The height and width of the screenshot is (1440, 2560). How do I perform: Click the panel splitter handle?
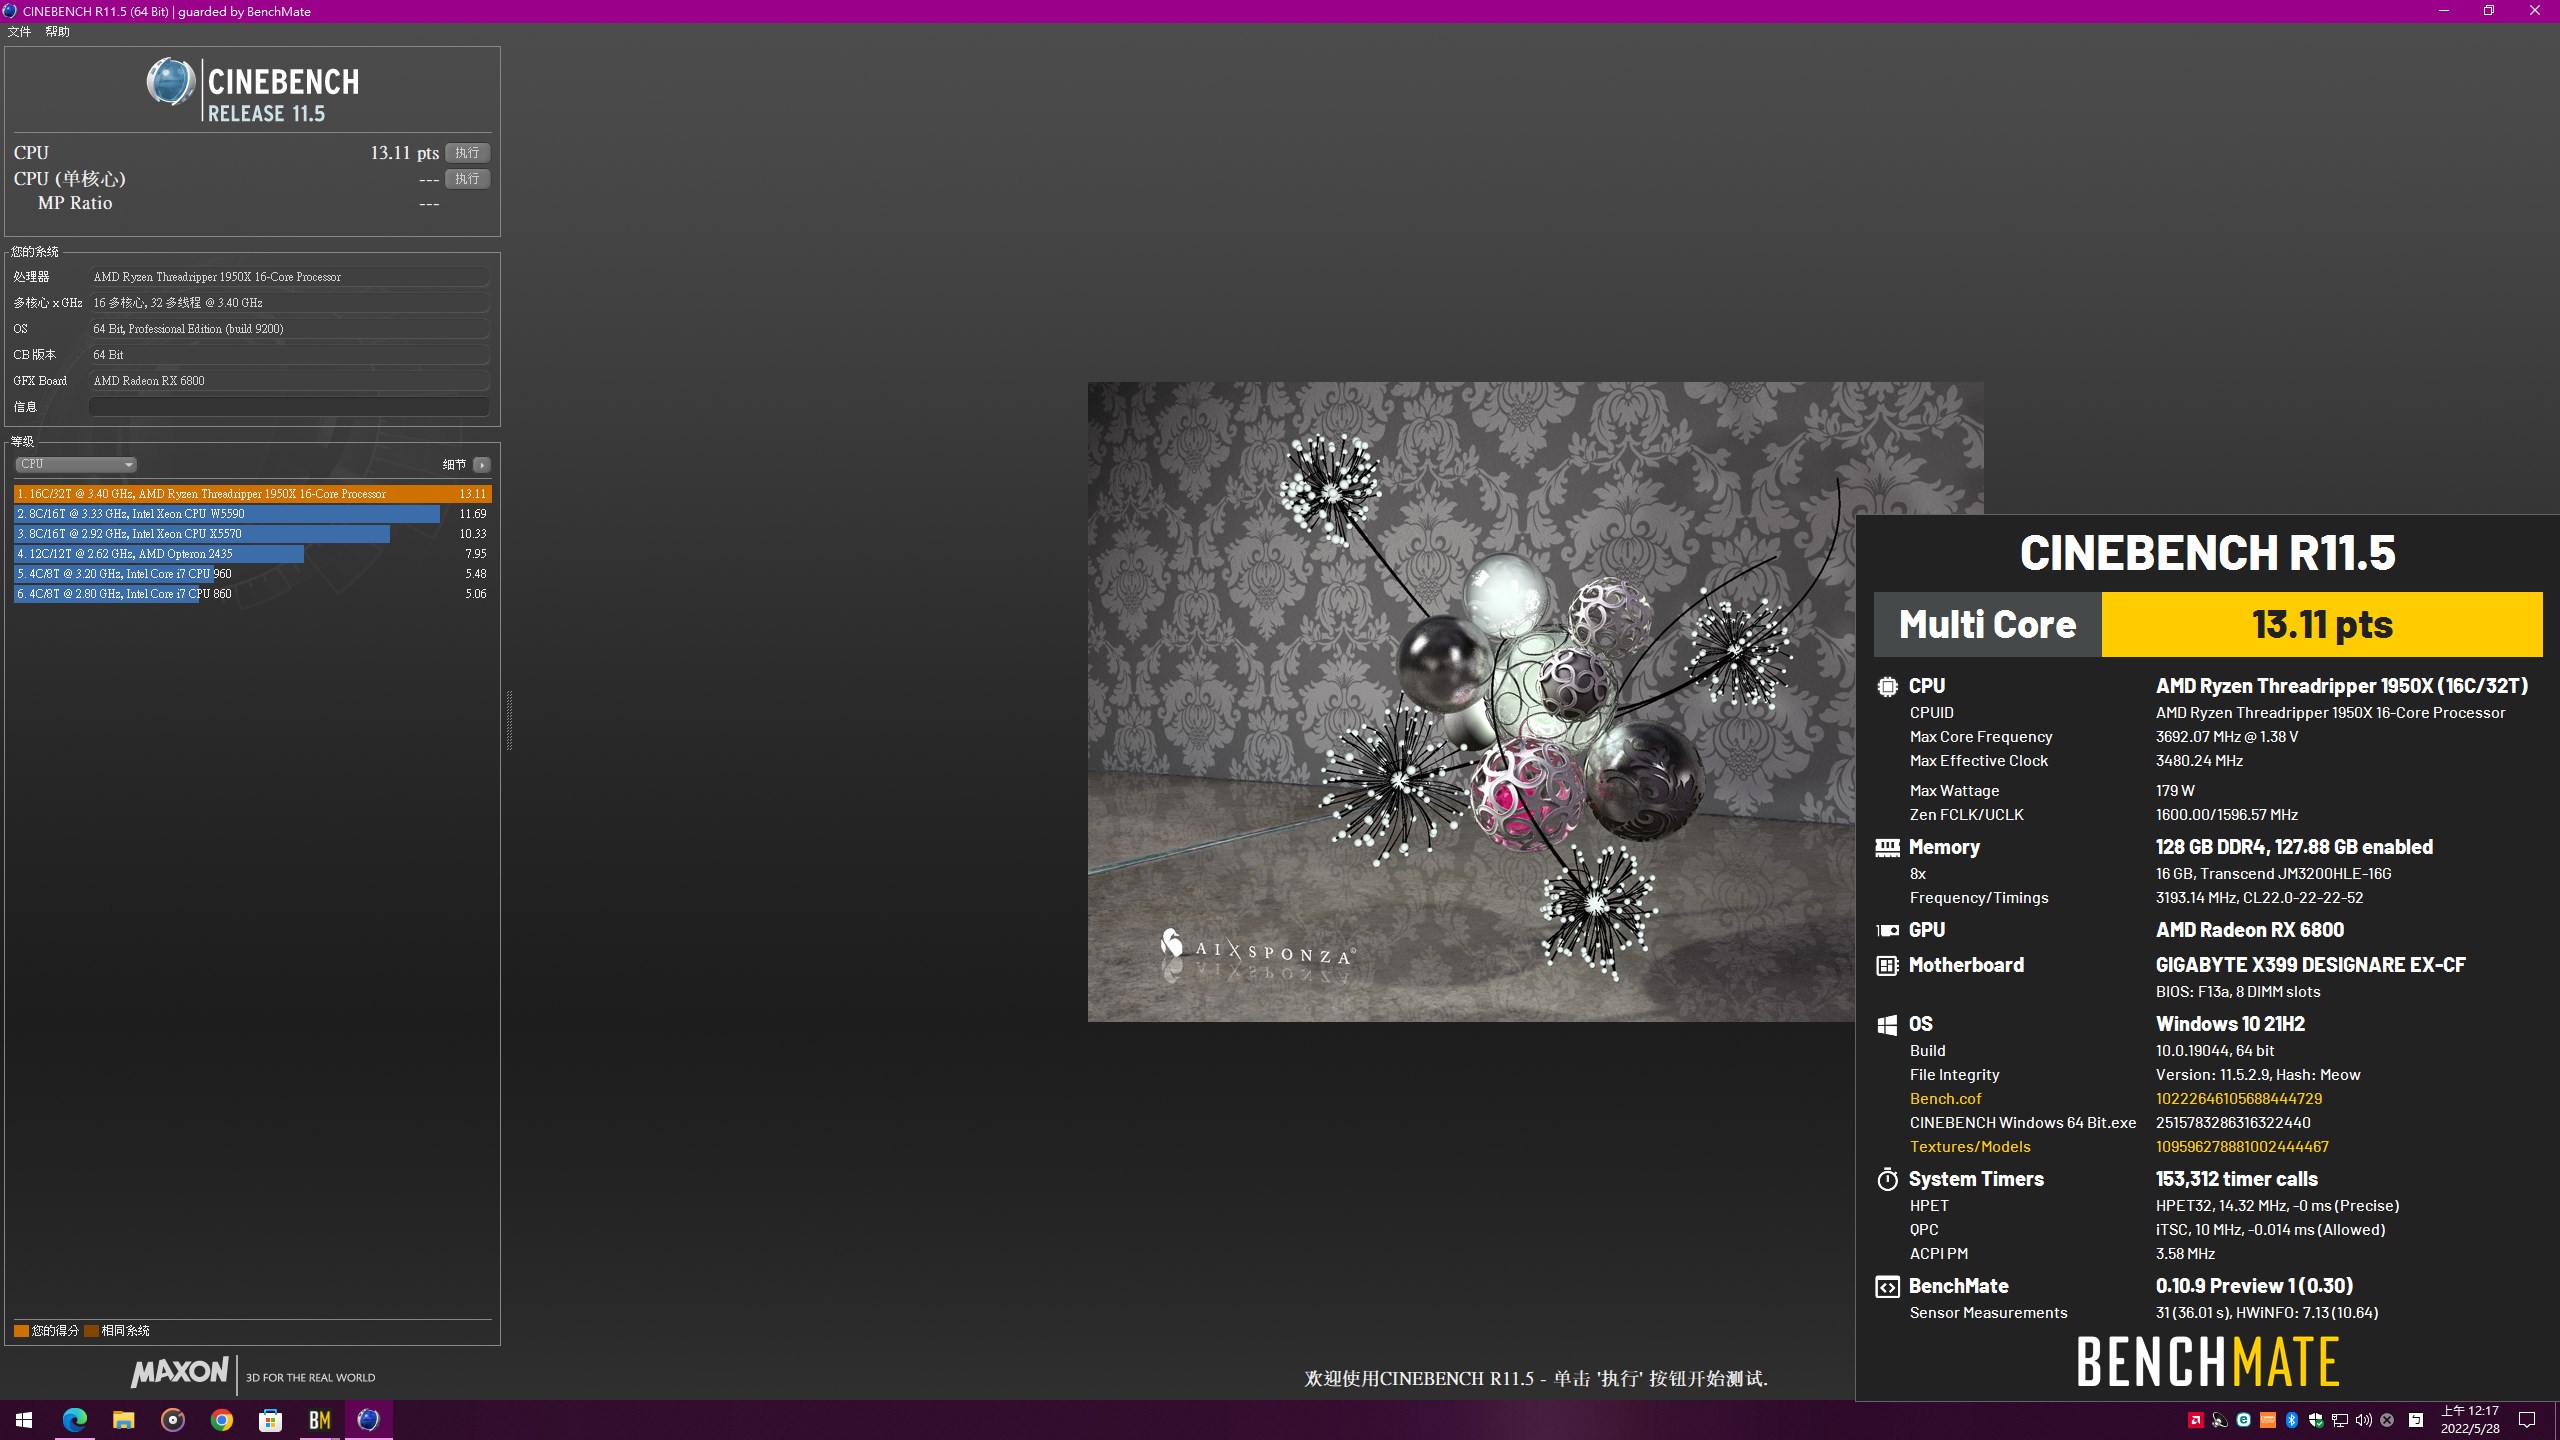click(509, 720)
